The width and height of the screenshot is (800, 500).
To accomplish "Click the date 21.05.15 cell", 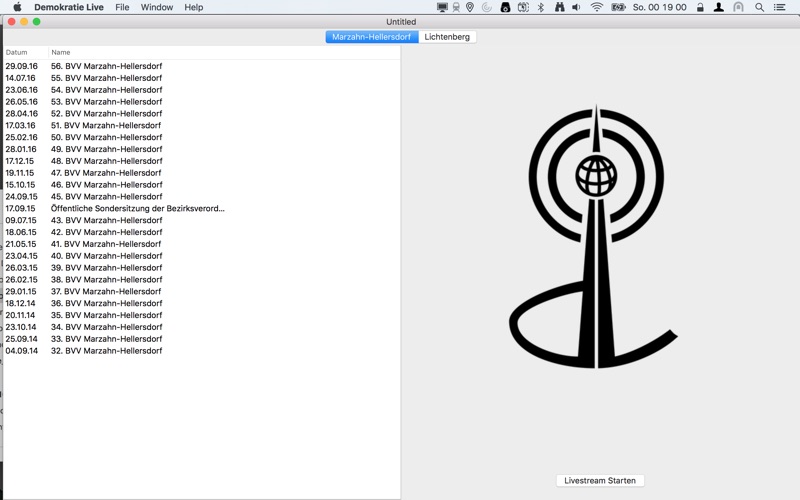I will click(21, 244).
